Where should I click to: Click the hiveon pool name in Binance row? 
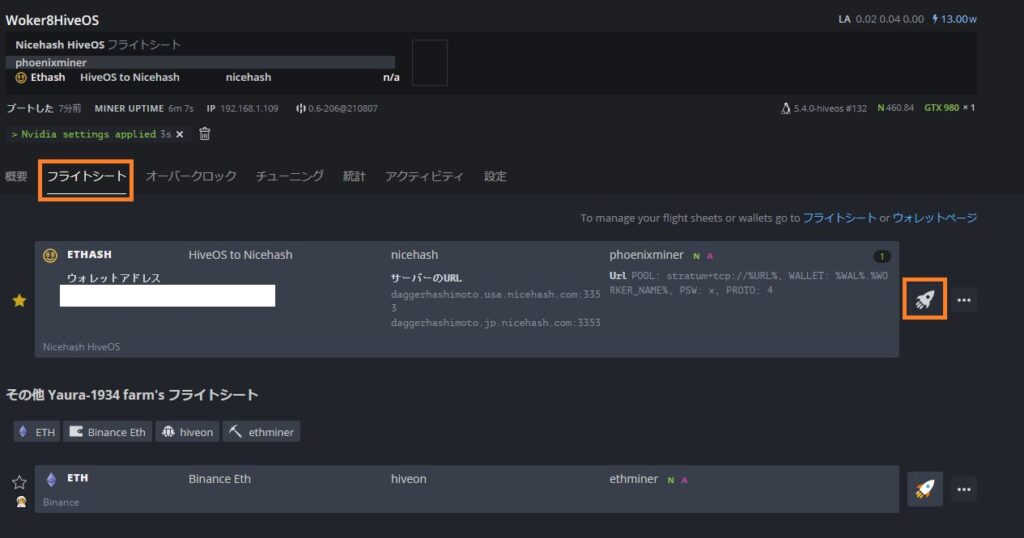tap(408, 479)
